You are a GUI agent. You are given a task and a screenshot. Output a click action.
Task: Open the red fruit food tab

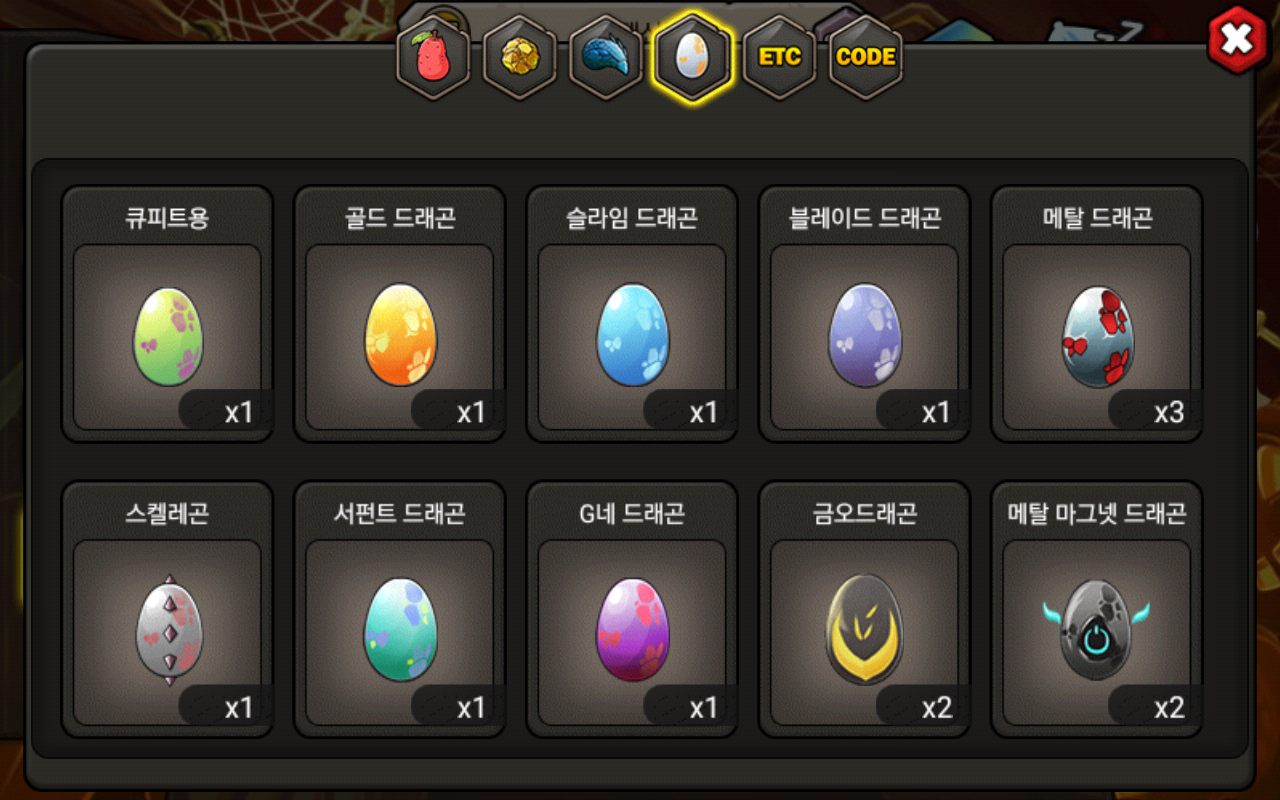point(433,57)
